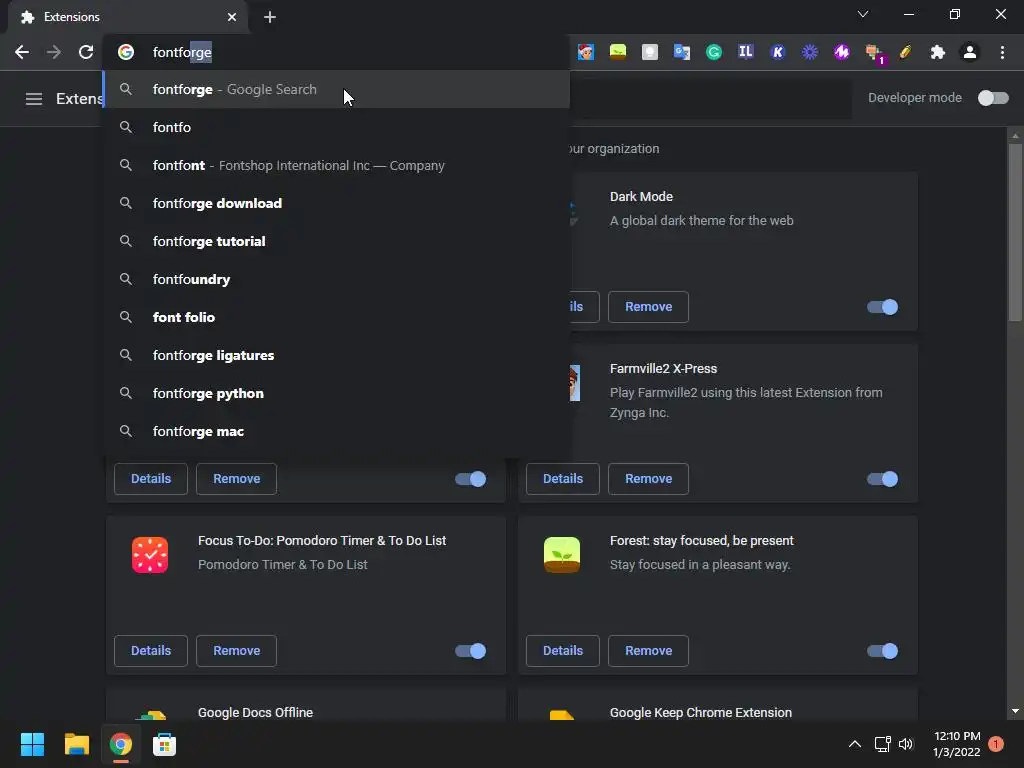The height and width of the screenshot is (768, 1024).
Task: Choose 'fontfont' Fontshop International suggestion
Action: 337,165
